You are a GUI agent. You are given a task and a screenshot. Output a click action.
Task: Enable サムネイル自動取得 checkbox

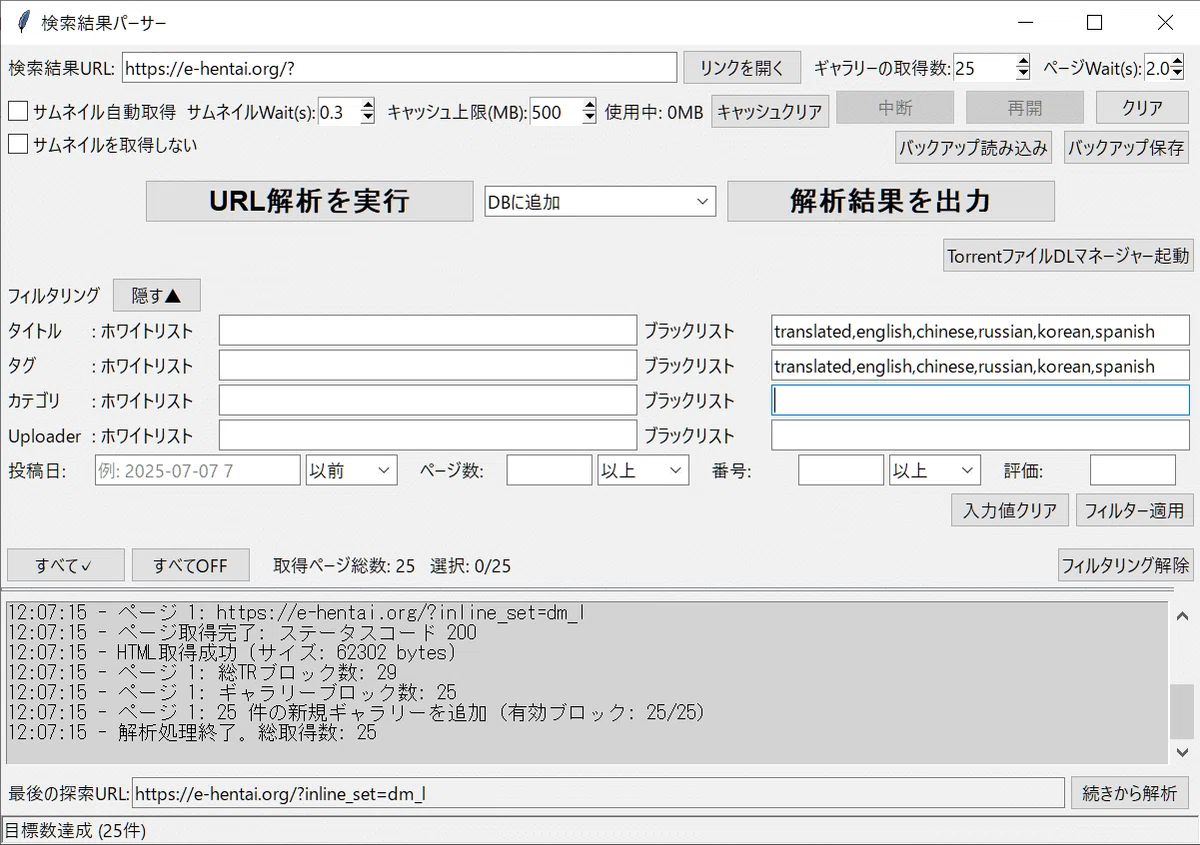(x=18, y=112)
